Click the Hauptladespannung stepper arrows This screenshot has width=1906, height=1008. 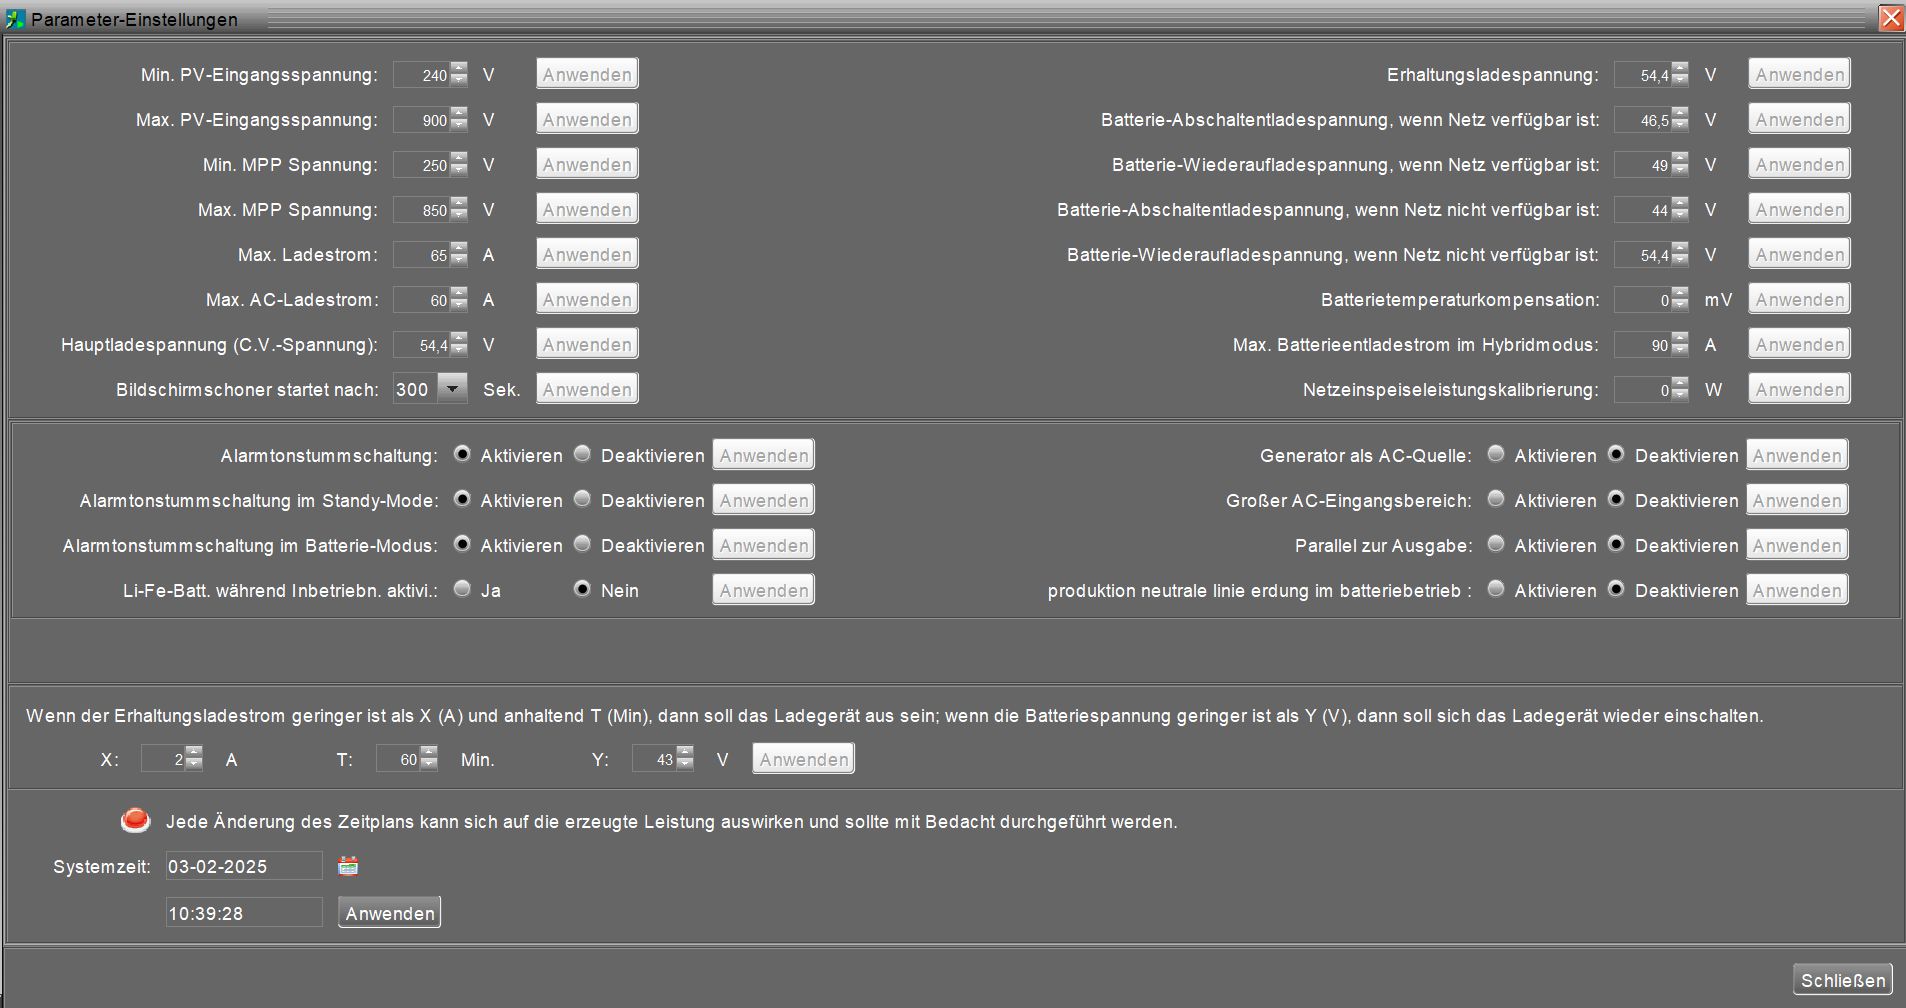[x=459, y=344]
